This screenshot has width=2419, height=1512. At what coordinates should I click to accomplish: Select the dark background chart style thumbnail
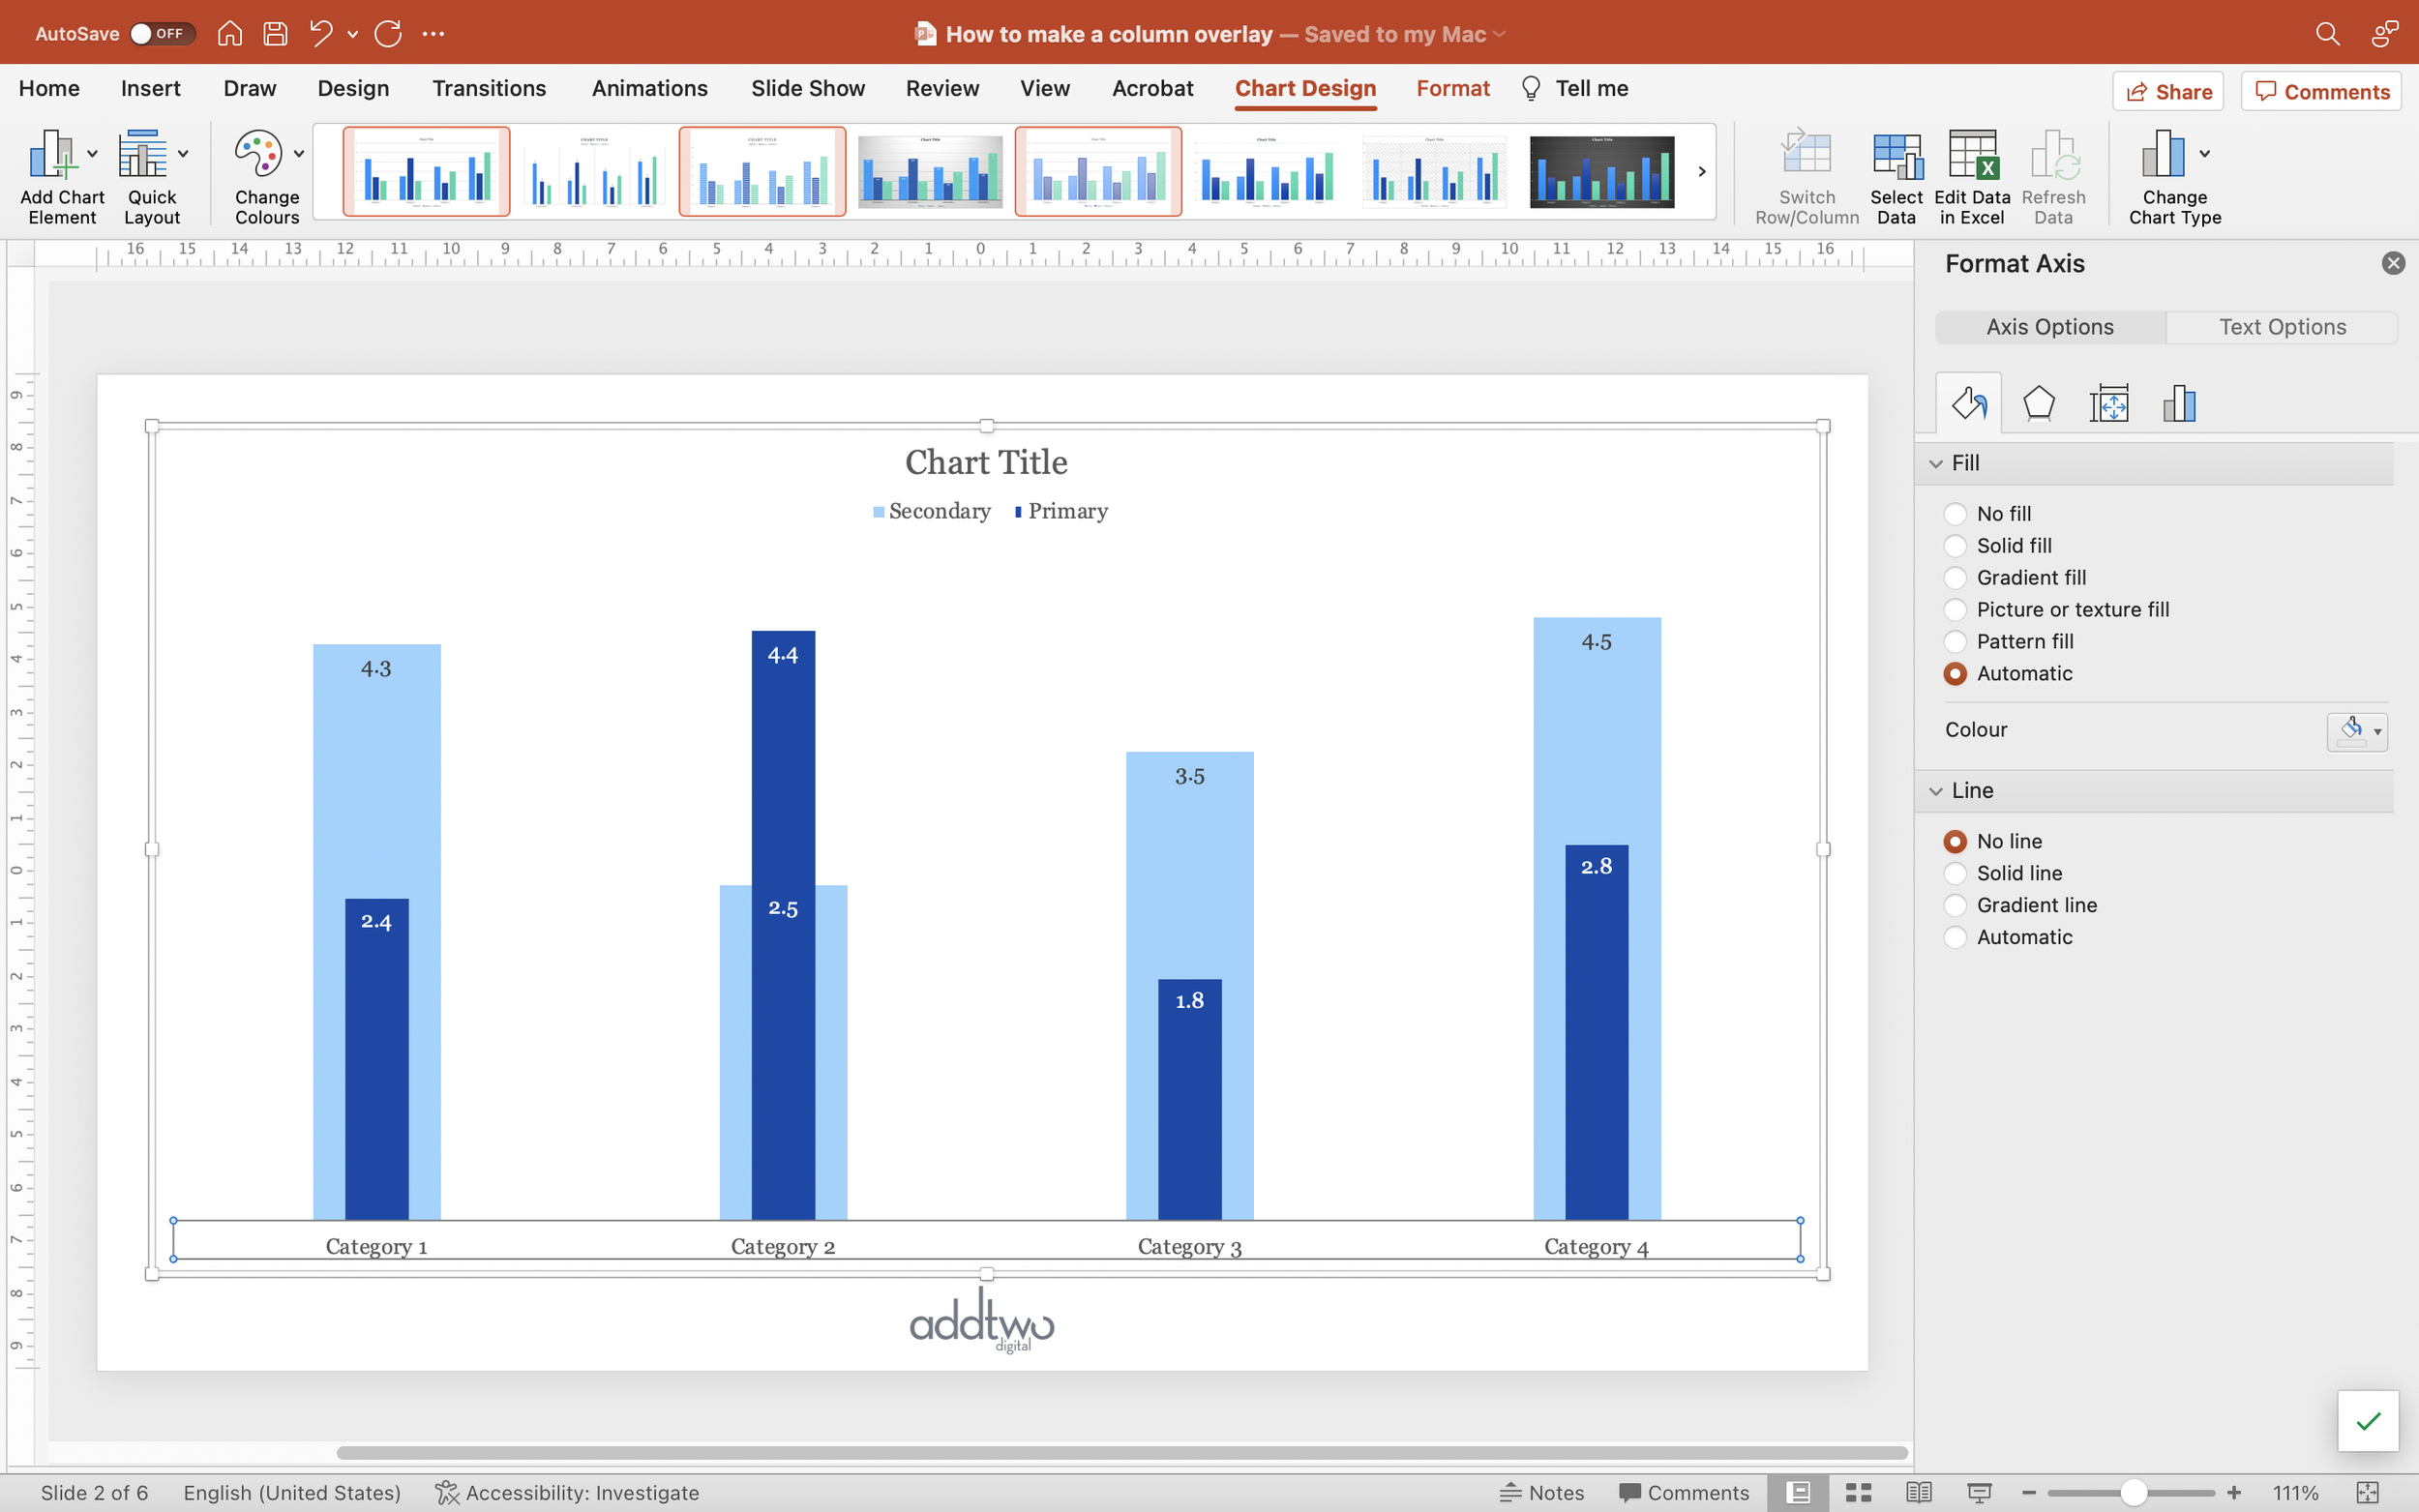pyautogui.click(x=1601, y=172)
